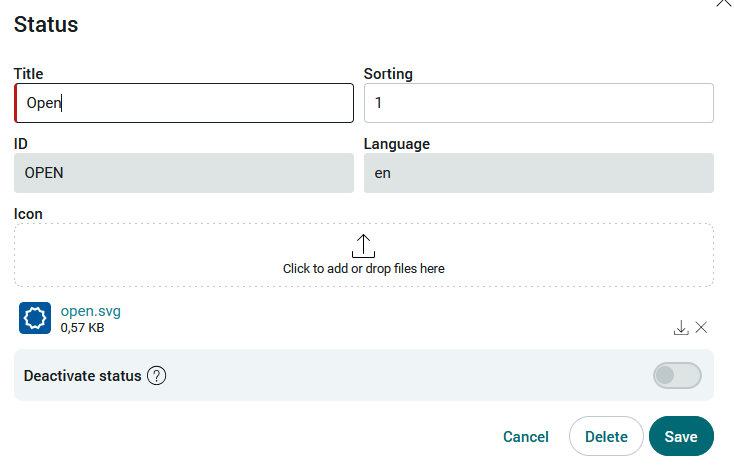Image resolution: width=734 pixels, height=470 pixels.
Task: Click the blue open.svg icon thumbnail
Action: click(x=35, y=318)
